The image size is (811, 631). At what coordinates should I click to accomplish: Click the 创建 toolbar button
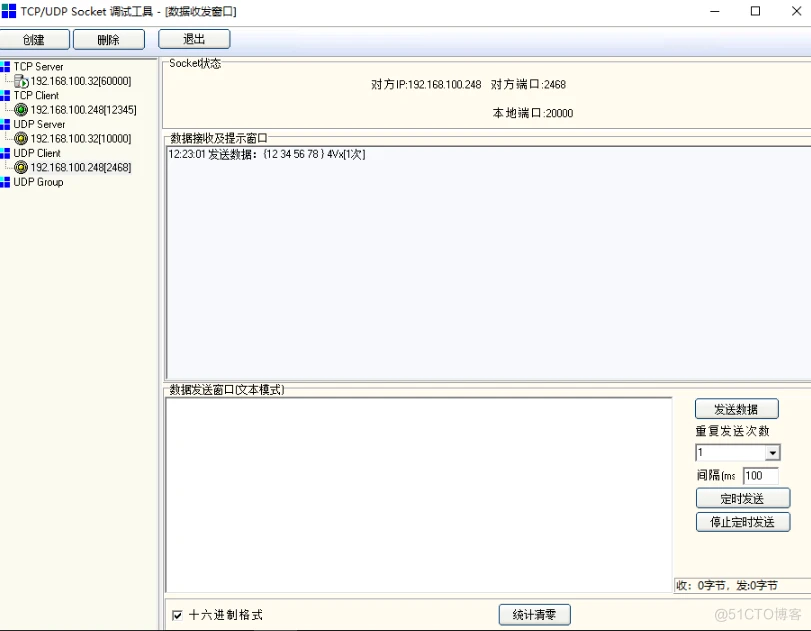tap(35, 39)
